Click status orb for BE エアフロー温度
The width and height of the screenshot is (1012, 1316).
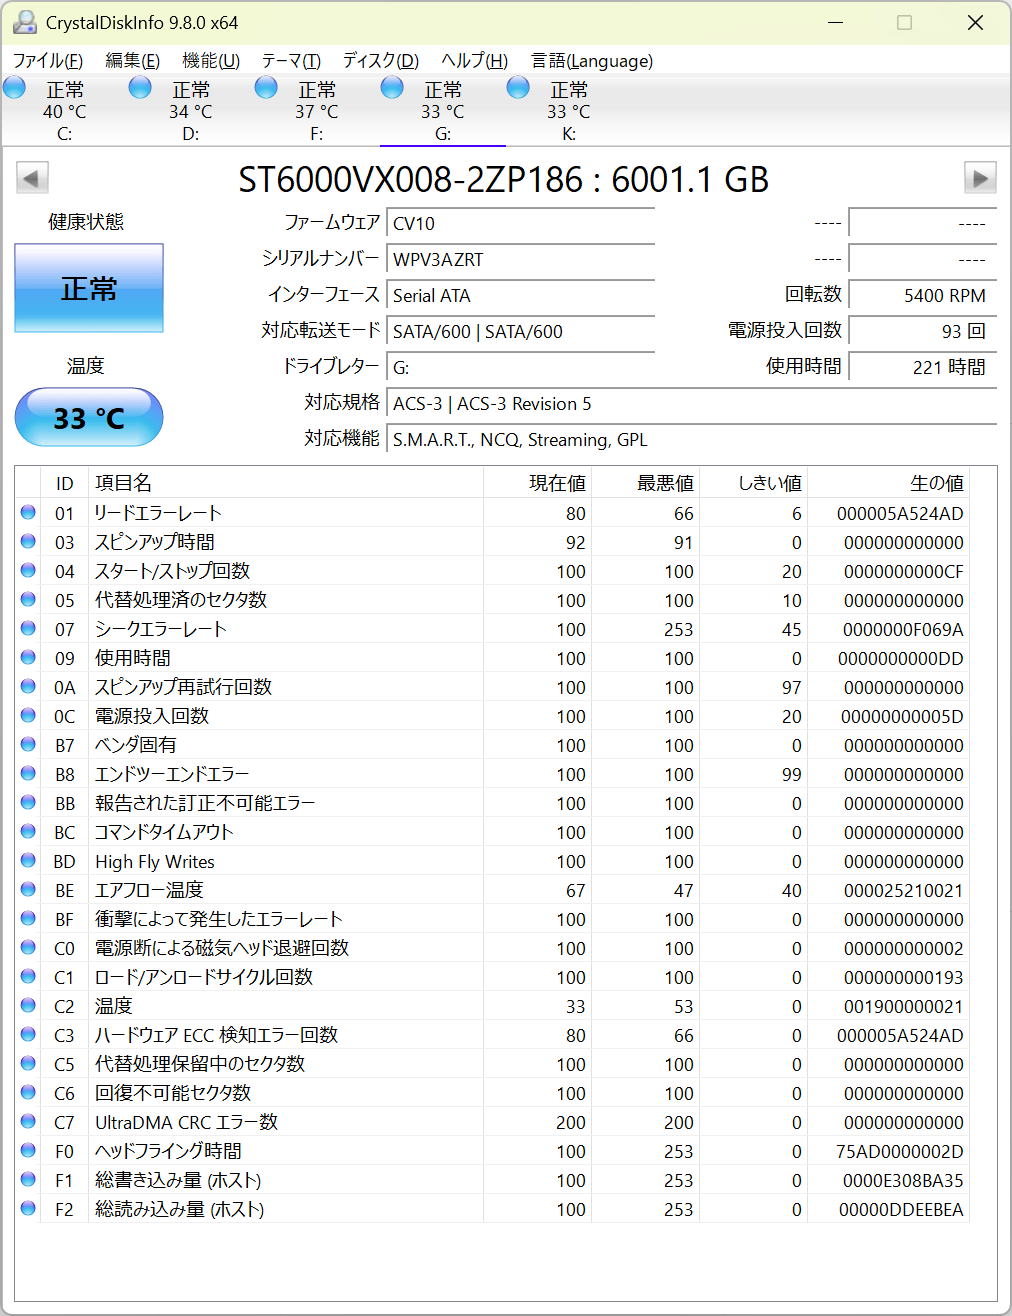28,890
